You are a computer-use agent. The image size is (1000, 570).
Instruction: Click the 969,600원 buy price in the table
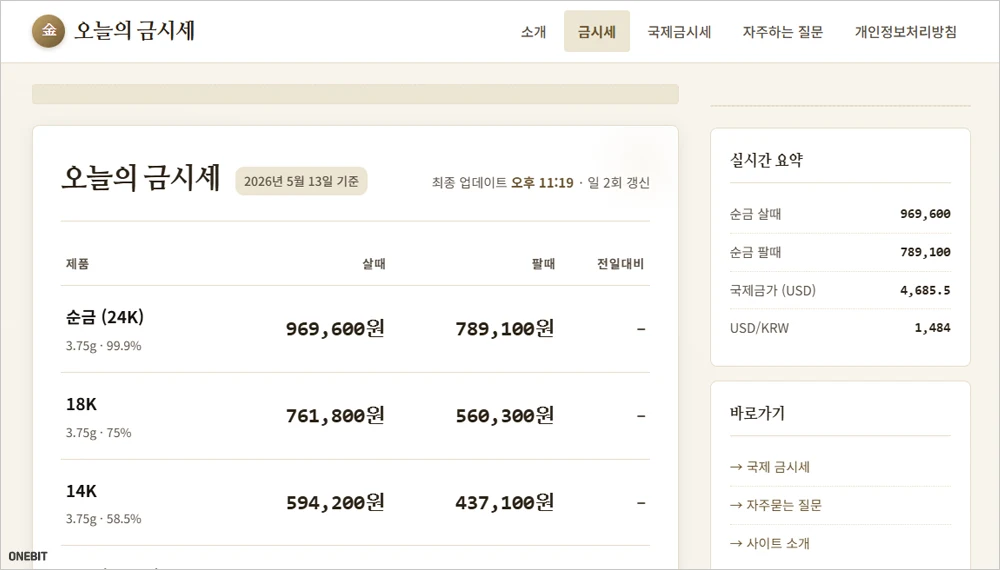click(x=335, y=328)
